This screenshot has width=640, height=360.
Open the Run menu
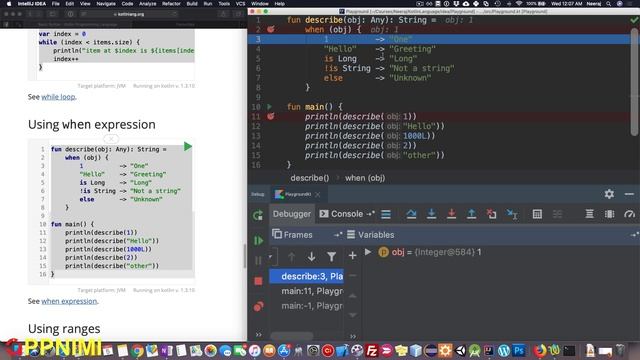pyautogui.click(x=208, y=4)
